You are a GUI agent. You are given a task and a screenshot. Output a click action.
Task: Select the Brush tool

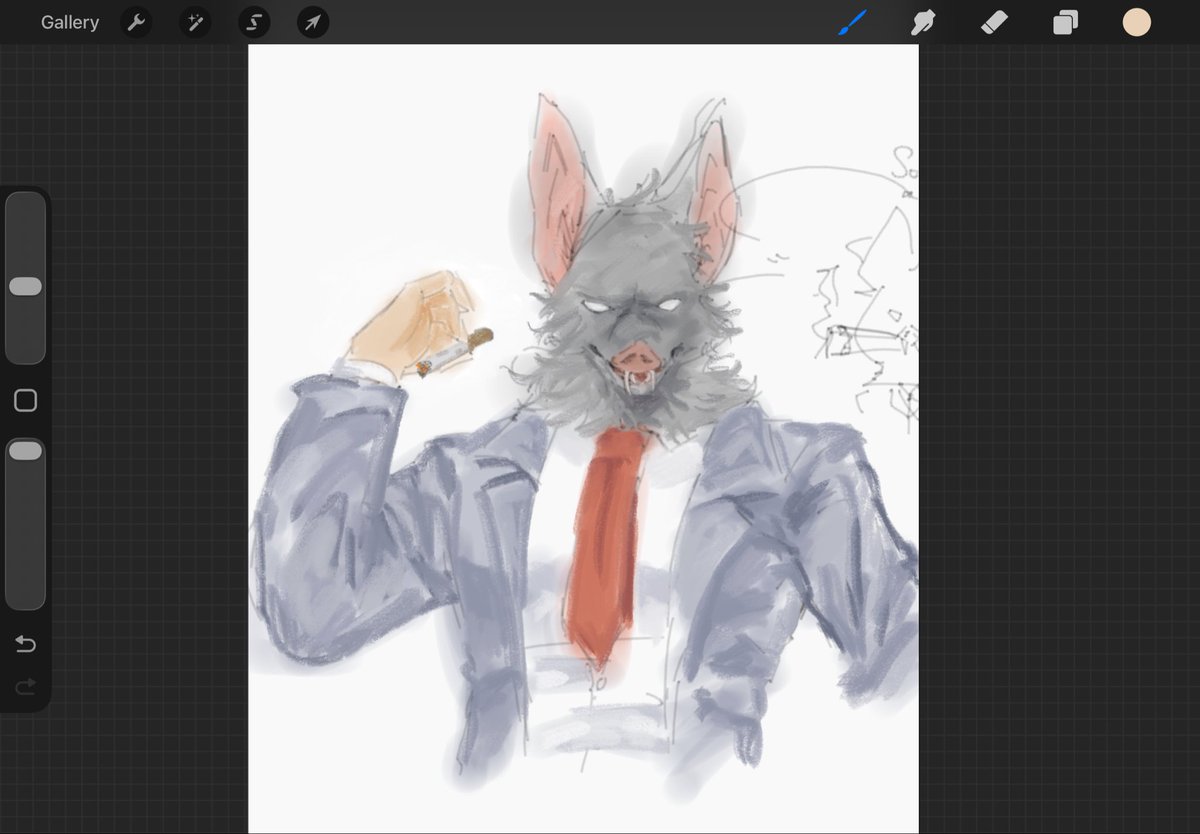852,22
